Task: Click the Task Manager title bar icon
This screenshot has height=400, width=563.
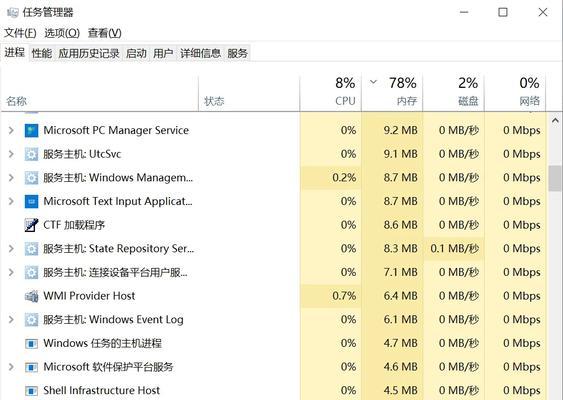Action: click(13, 13)
